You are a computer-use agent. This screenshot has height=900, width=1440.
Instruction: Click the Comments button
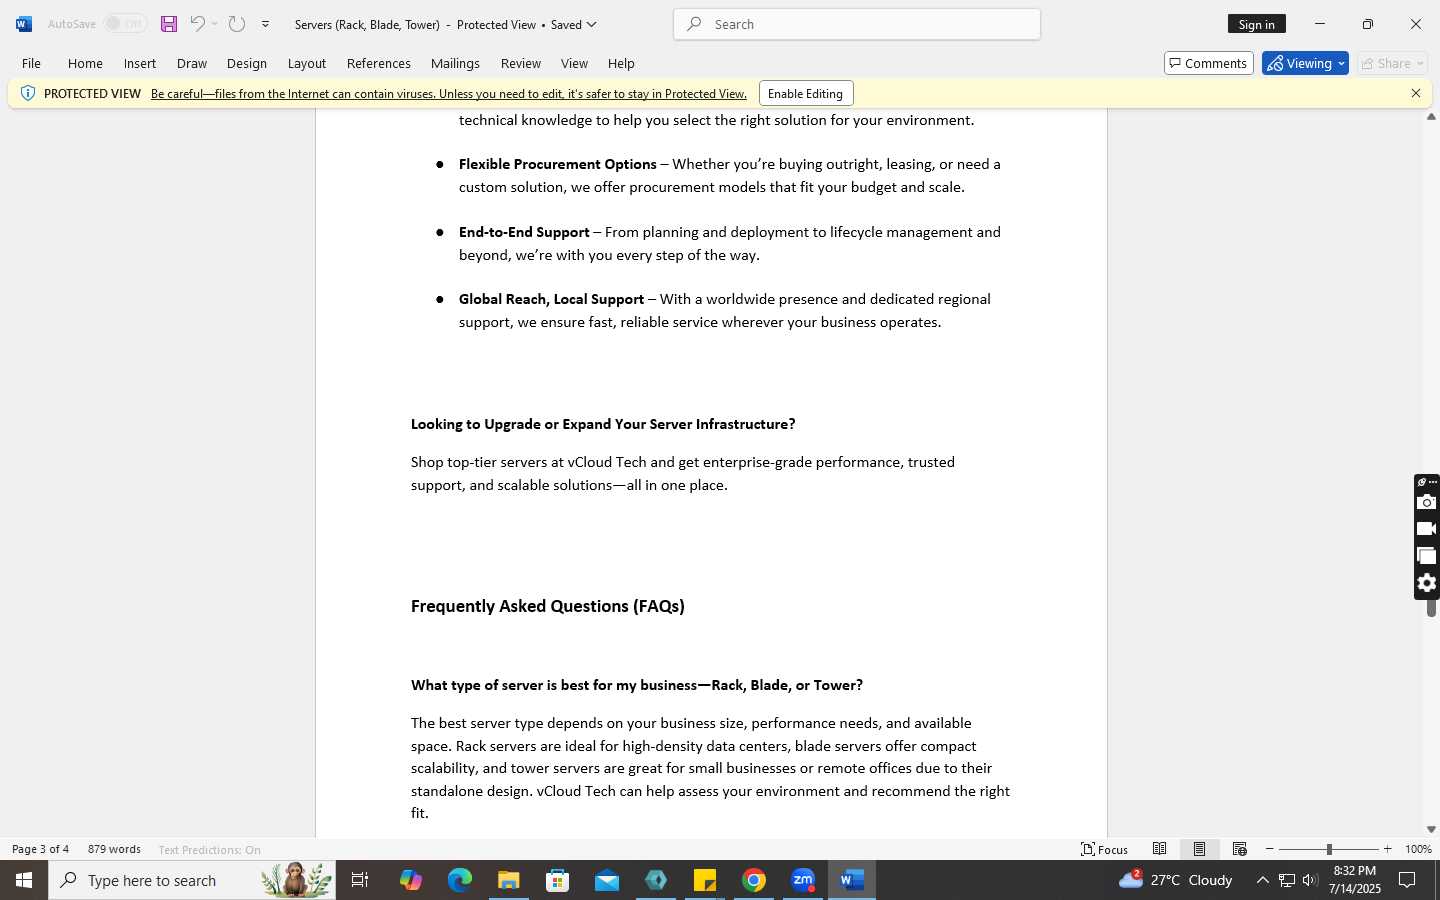pos(1208,63)
